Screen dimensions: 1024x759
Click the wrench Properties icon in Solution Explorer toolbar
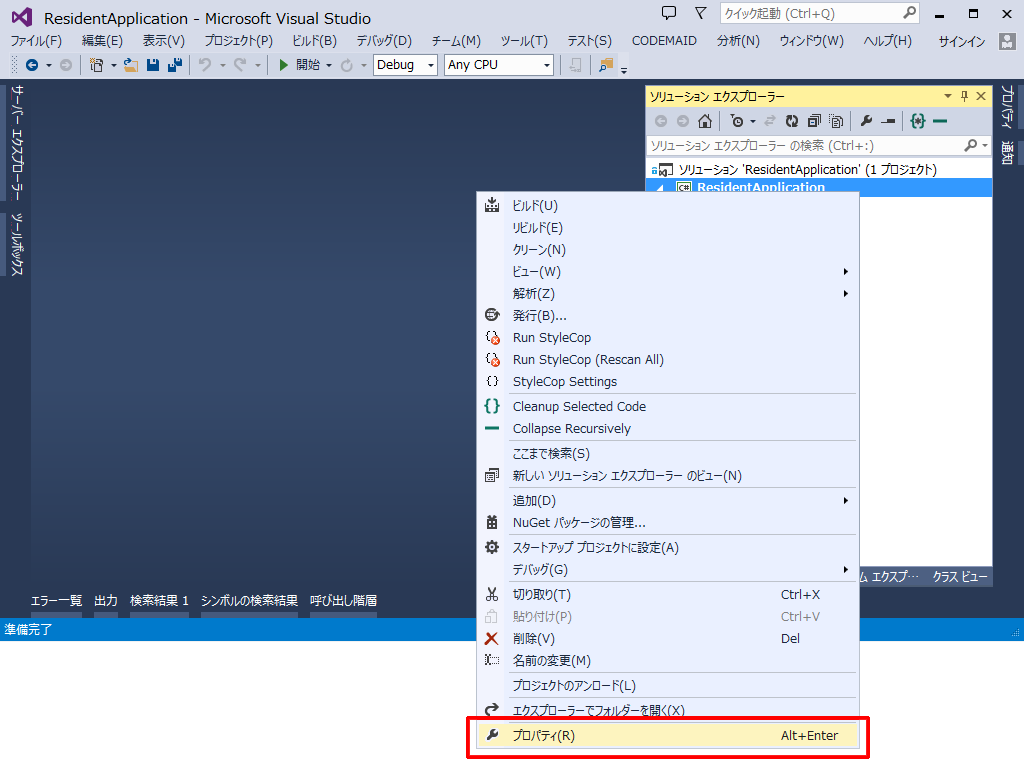coord(867,121)
